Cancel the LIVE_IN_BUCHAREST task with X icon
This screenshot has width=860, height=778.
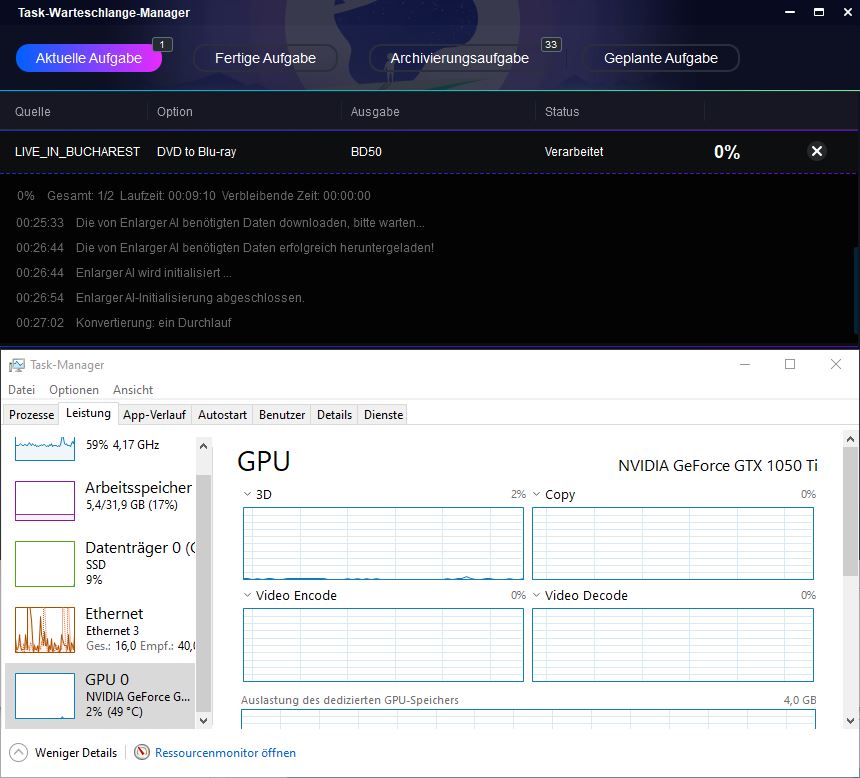coord(816,152)
